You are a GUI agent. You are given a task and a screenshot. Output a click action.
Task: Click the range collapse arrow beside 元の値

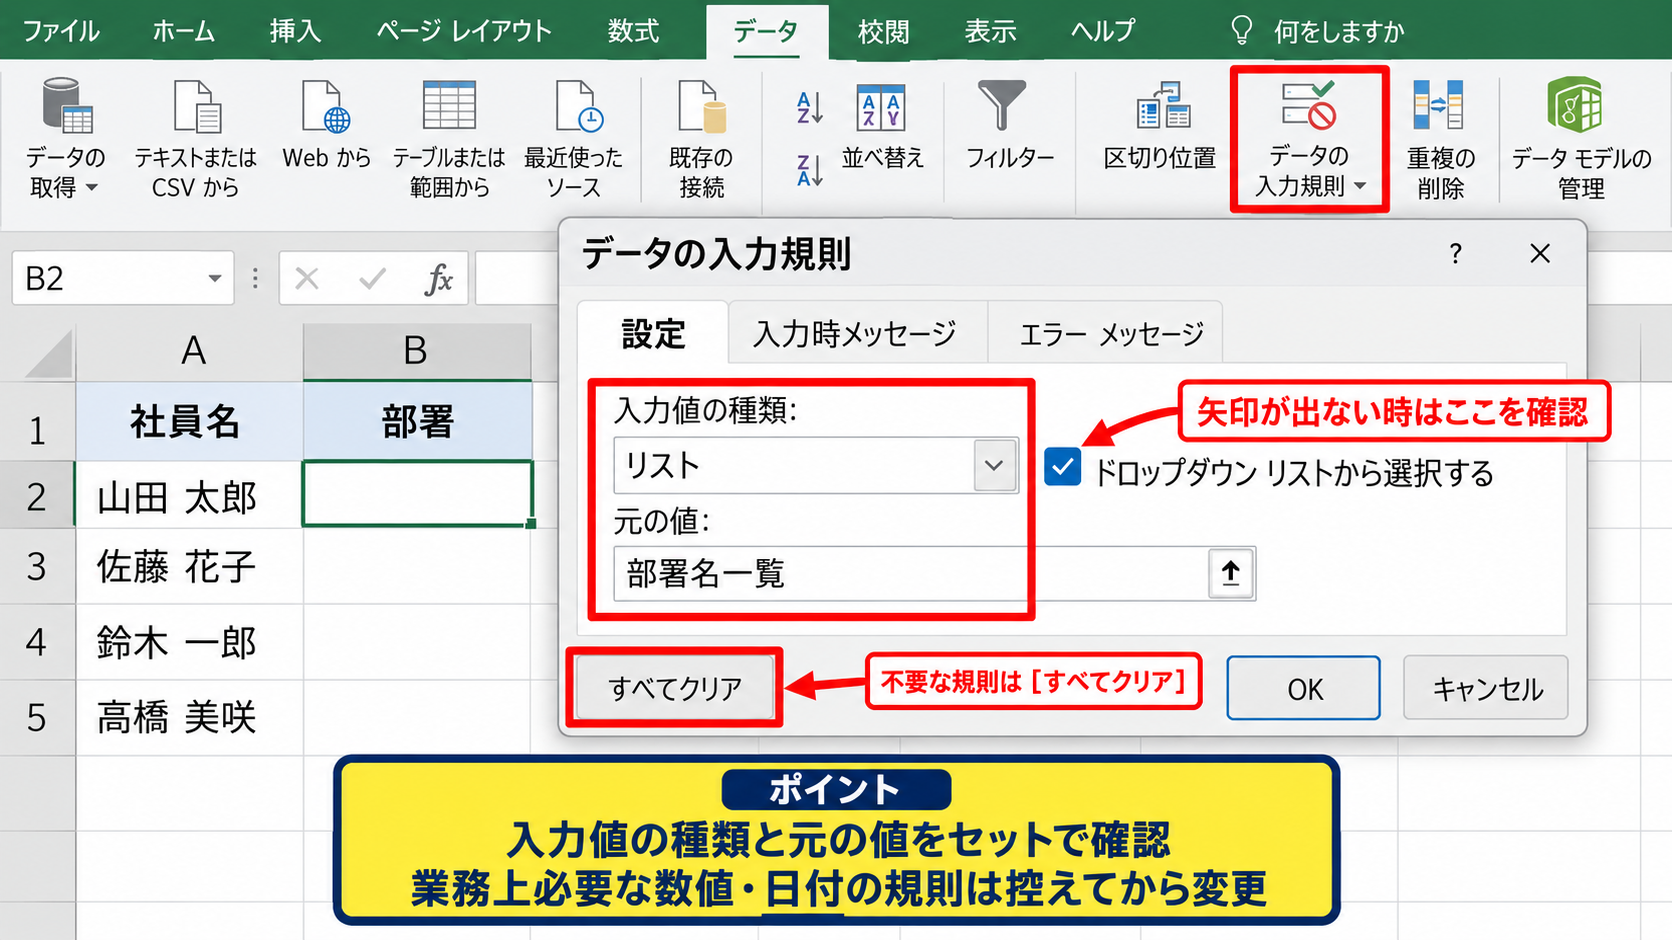tap(1231, 573)
